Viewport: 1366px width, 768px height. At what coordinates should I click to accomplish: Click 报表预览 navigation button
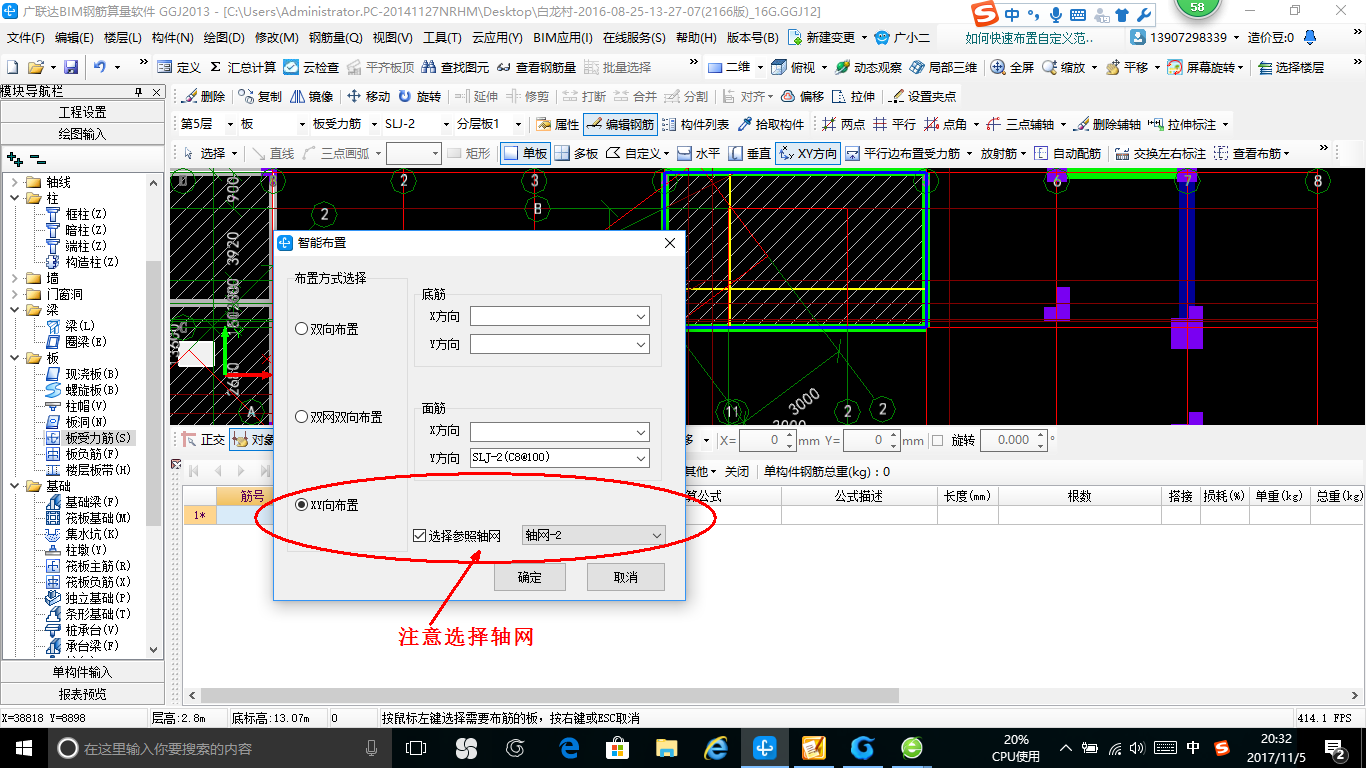pos(82,694)
